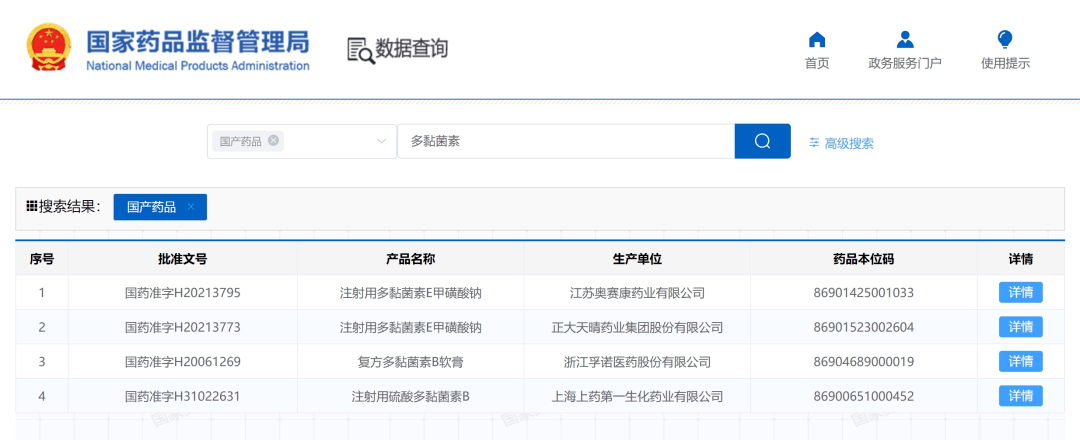The image size is (1080, 440).
Task: Click the 生产单位 column header
Action: tap(637, 259)
